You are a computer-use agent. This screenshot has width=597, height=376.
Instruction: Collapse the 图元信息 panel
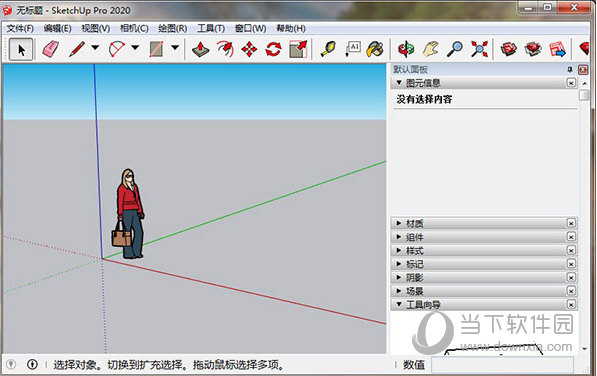[399, 83]
